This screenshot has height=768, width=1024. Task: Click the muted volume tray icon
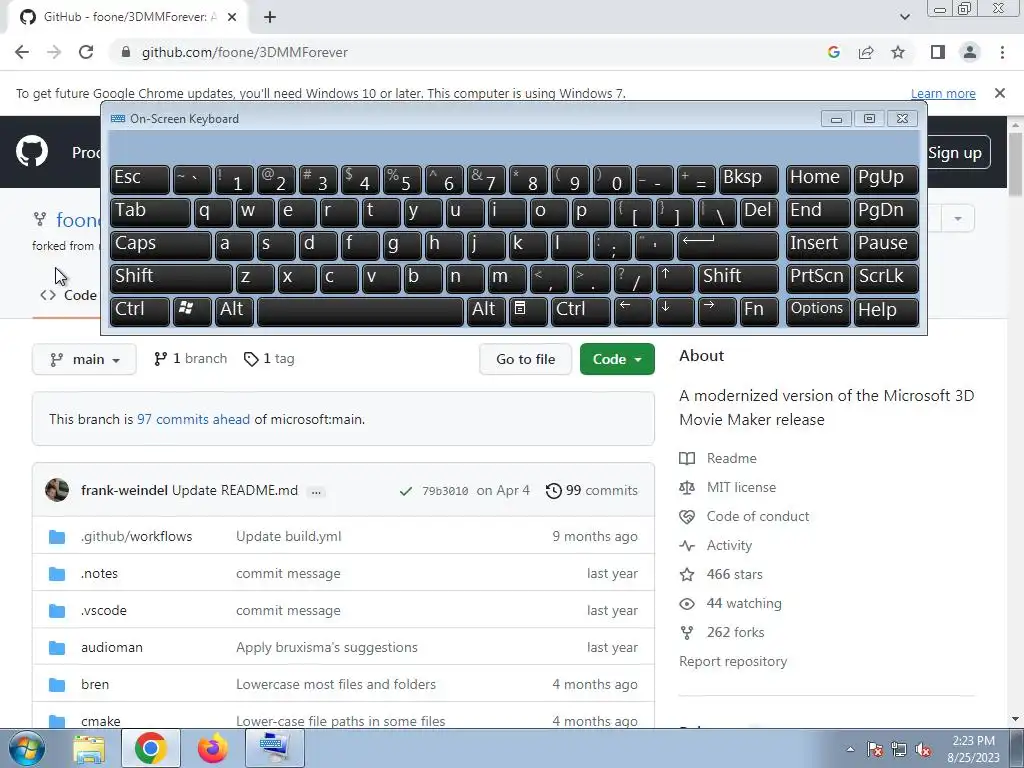(923, 750)
